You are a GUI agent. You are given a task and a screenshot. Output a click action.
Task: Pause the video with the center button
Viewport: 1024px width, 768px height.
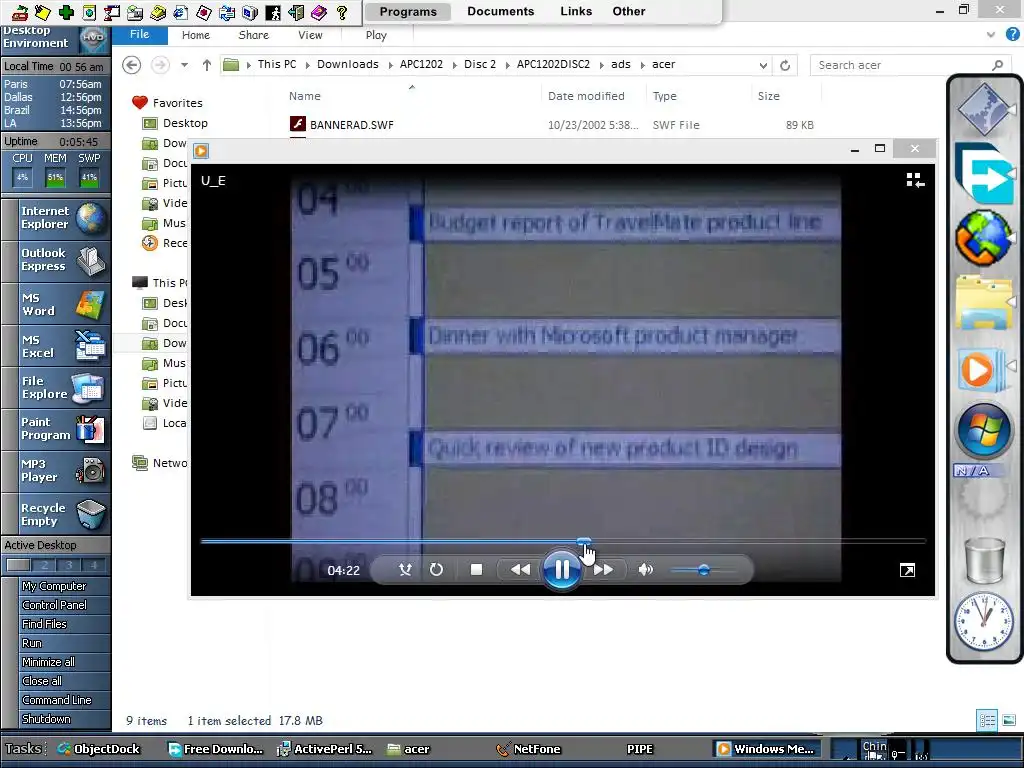pyautogui.click(x=561, y=569)
